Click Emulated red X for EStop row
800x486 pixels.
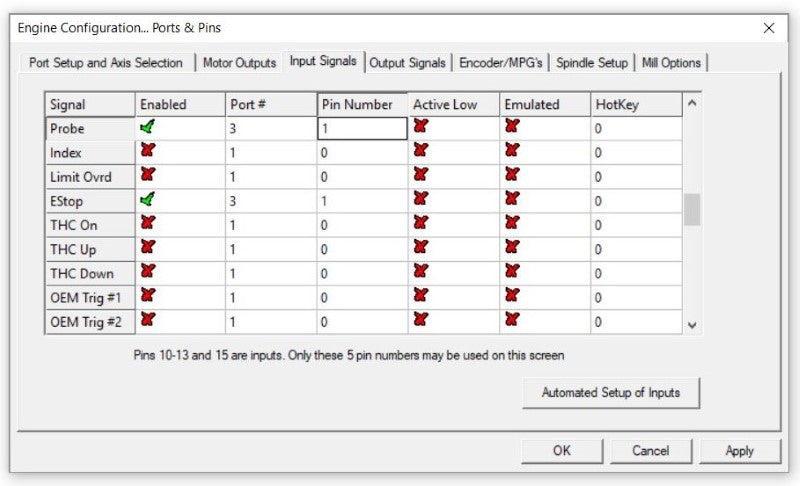pyautogui.click(x=512, y=199)
